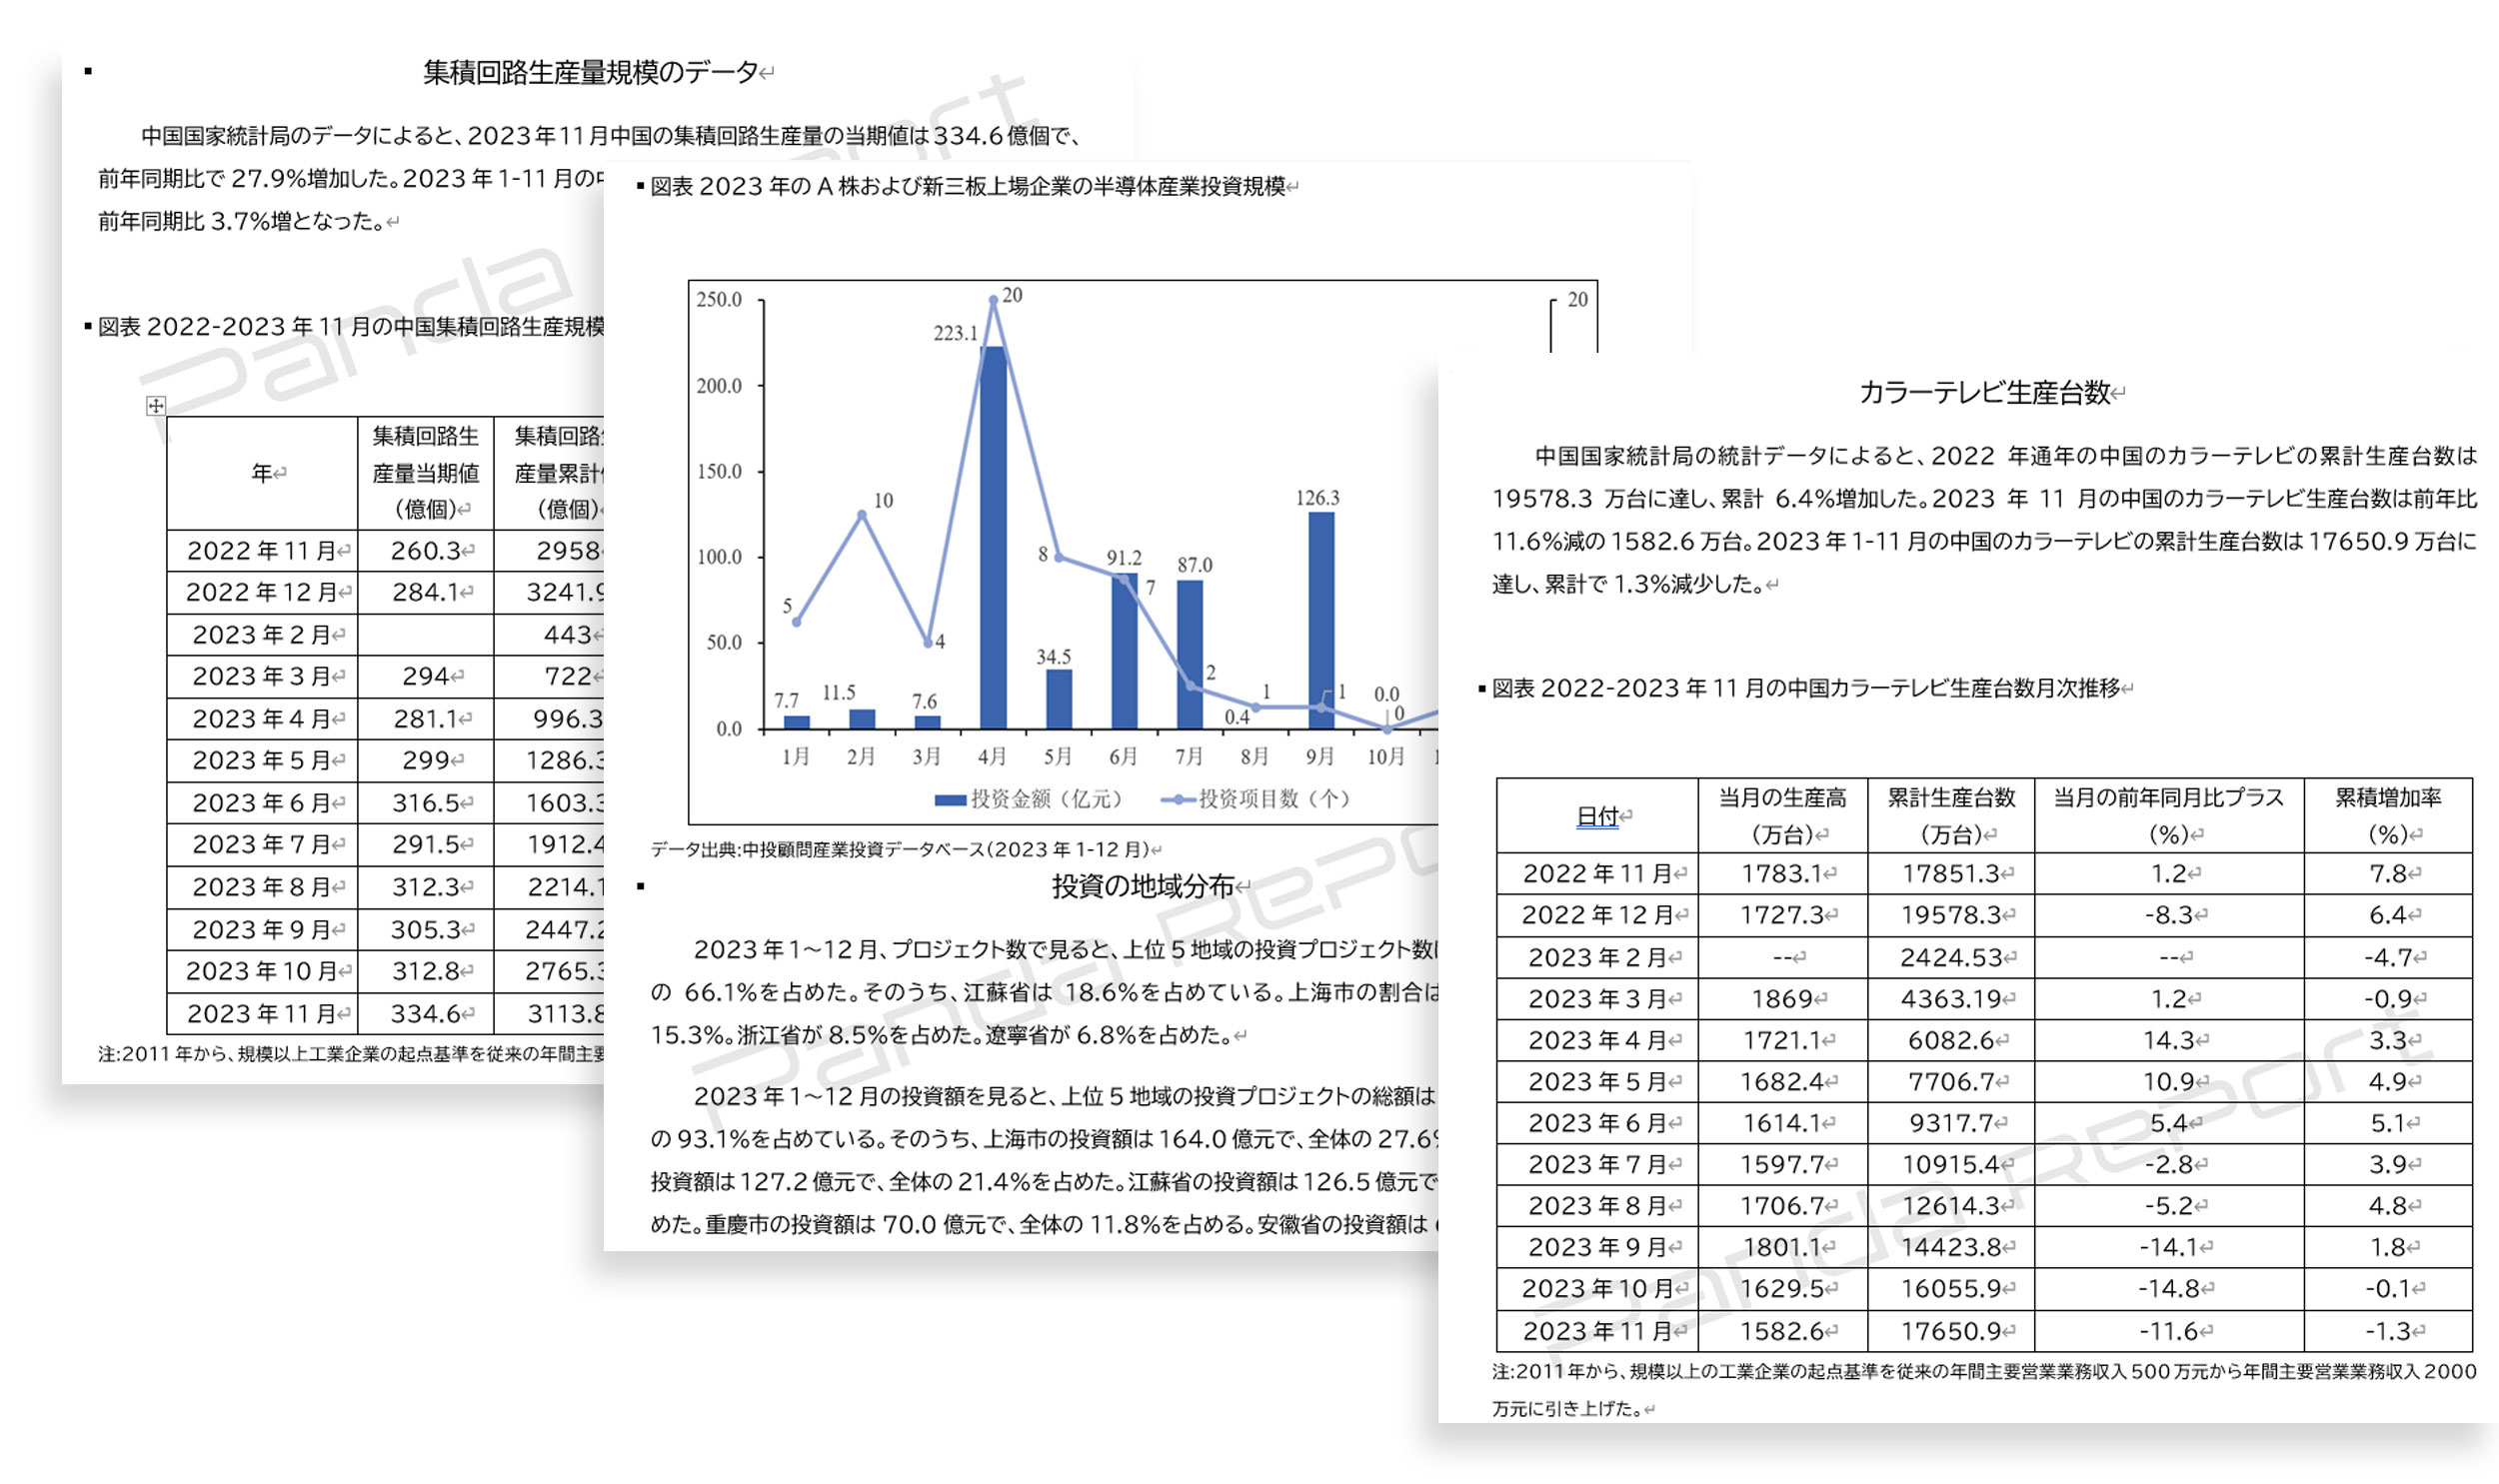Click the 250.0 axis label on chart

[719, 300]
